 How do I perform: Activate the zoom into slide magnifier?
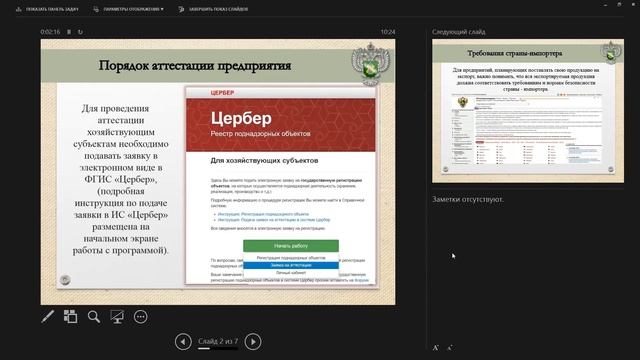click(94, 317)
